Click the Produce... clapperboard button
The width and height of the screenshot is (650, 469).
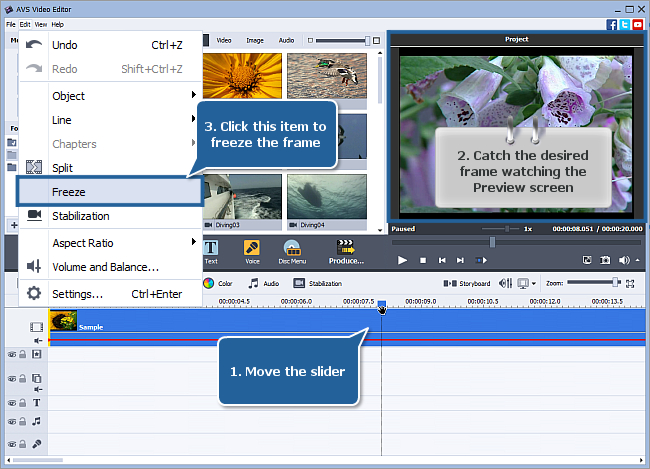346,252
